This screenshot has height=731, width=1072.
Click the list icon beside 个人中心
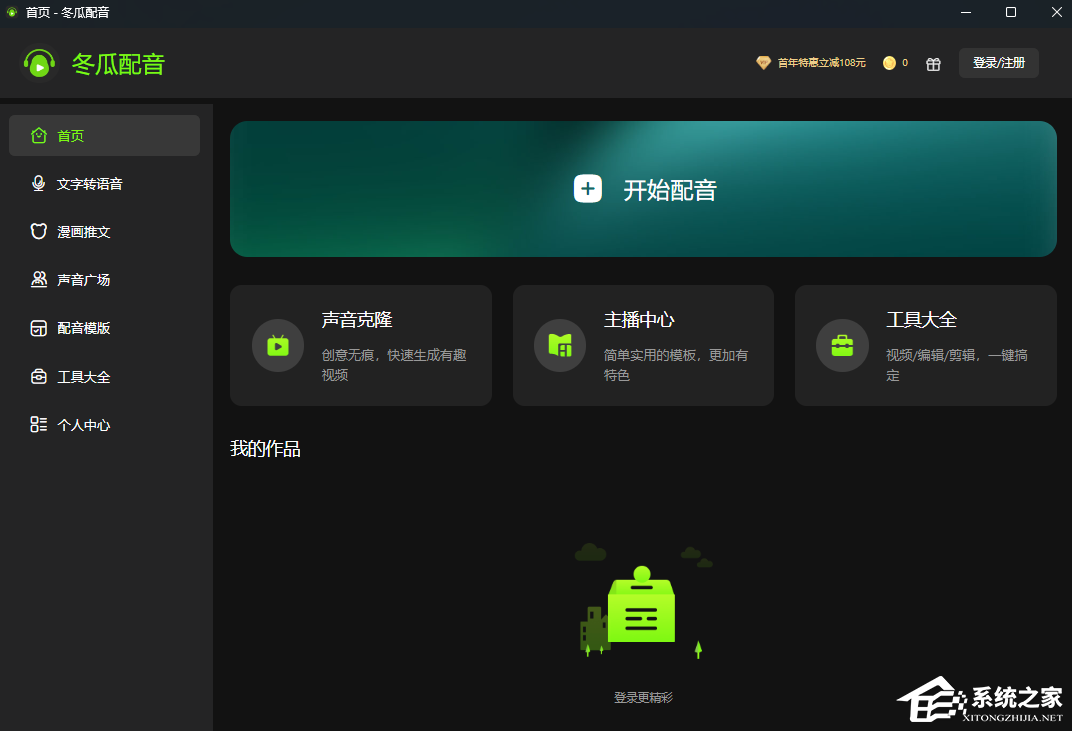coord(39,425)
